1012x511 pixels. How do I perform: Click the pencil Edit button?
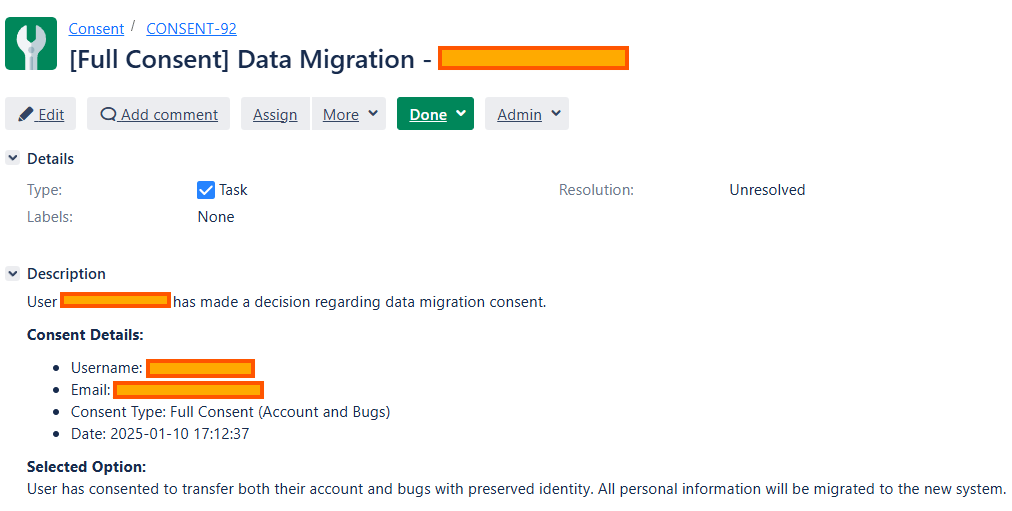tap(41, 114)
